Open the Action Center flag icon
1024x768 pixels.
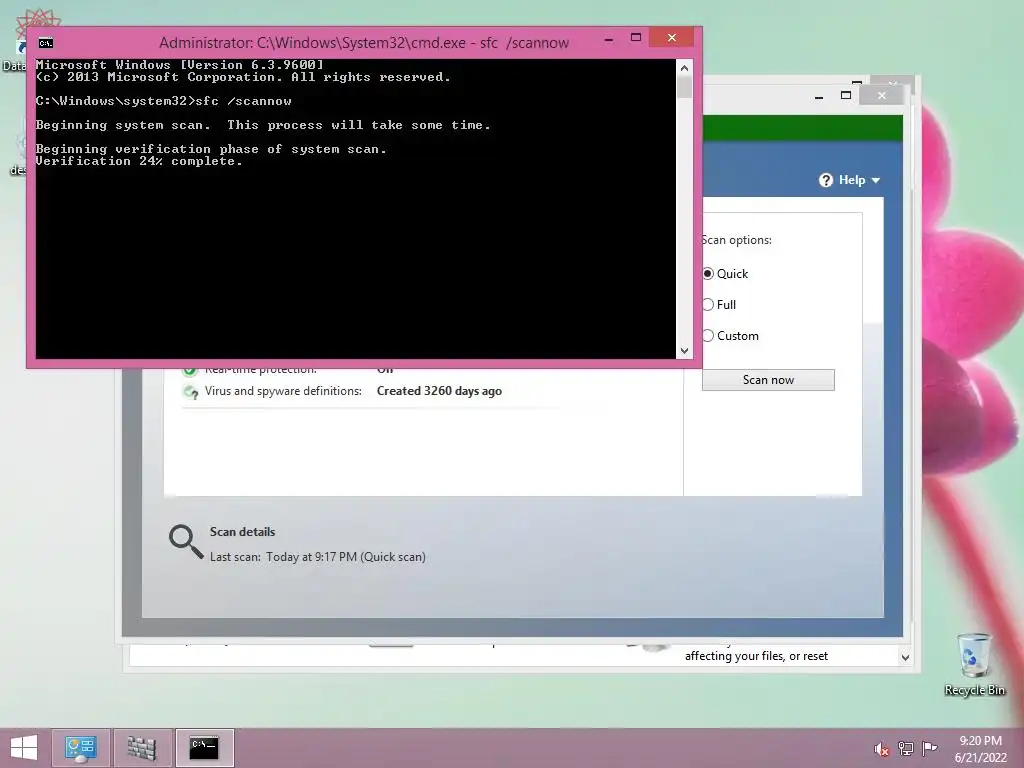click(x=930, y=748)
